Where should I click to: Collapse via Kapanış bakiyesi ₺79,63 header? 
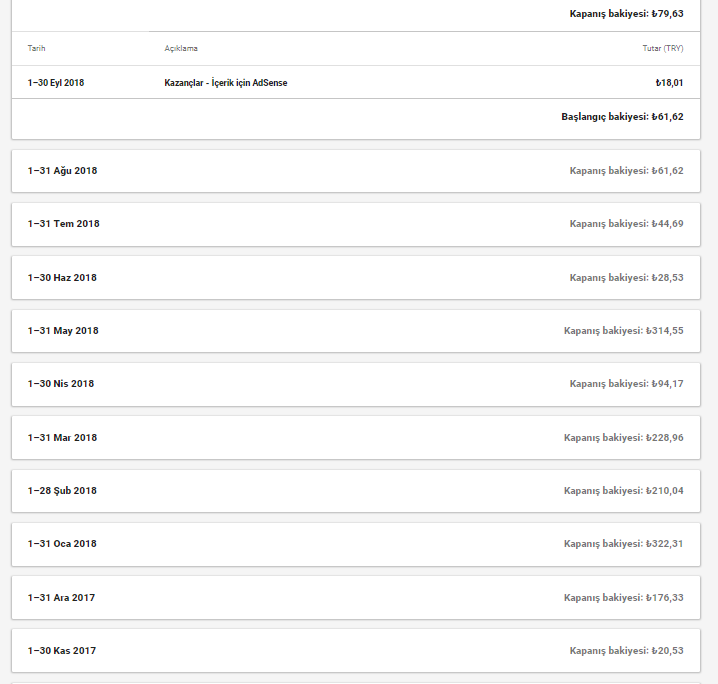[626, 14]
